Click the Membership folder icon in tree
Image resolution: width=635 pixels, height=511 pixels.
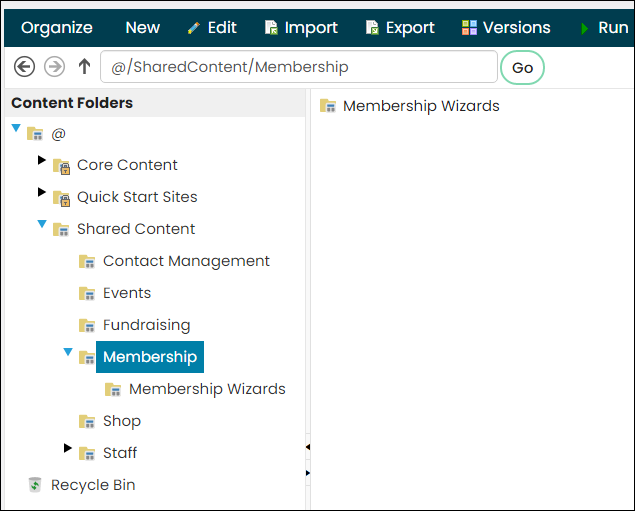tap(87, 357)
